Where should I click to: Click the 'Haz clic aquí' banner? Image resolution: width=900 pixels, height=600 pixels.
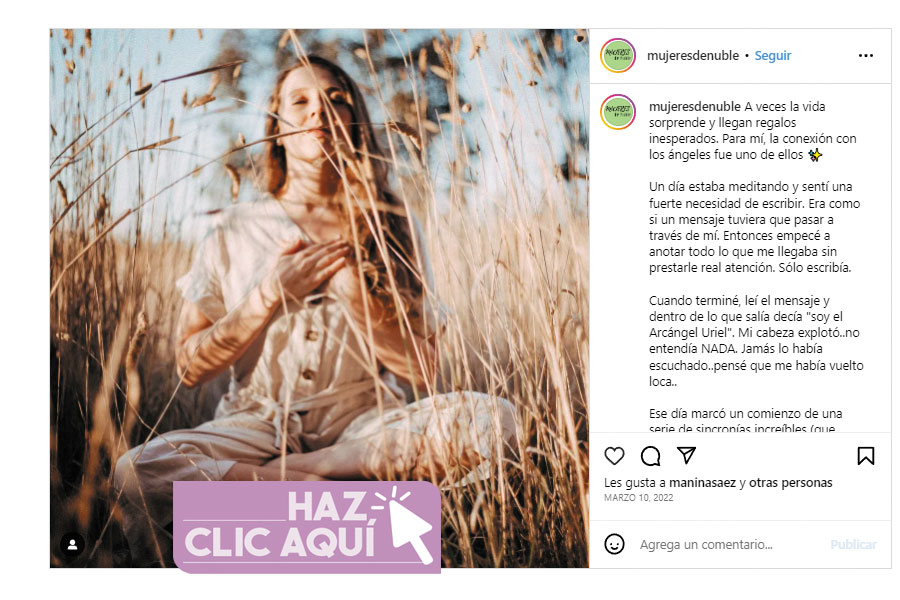307,527
